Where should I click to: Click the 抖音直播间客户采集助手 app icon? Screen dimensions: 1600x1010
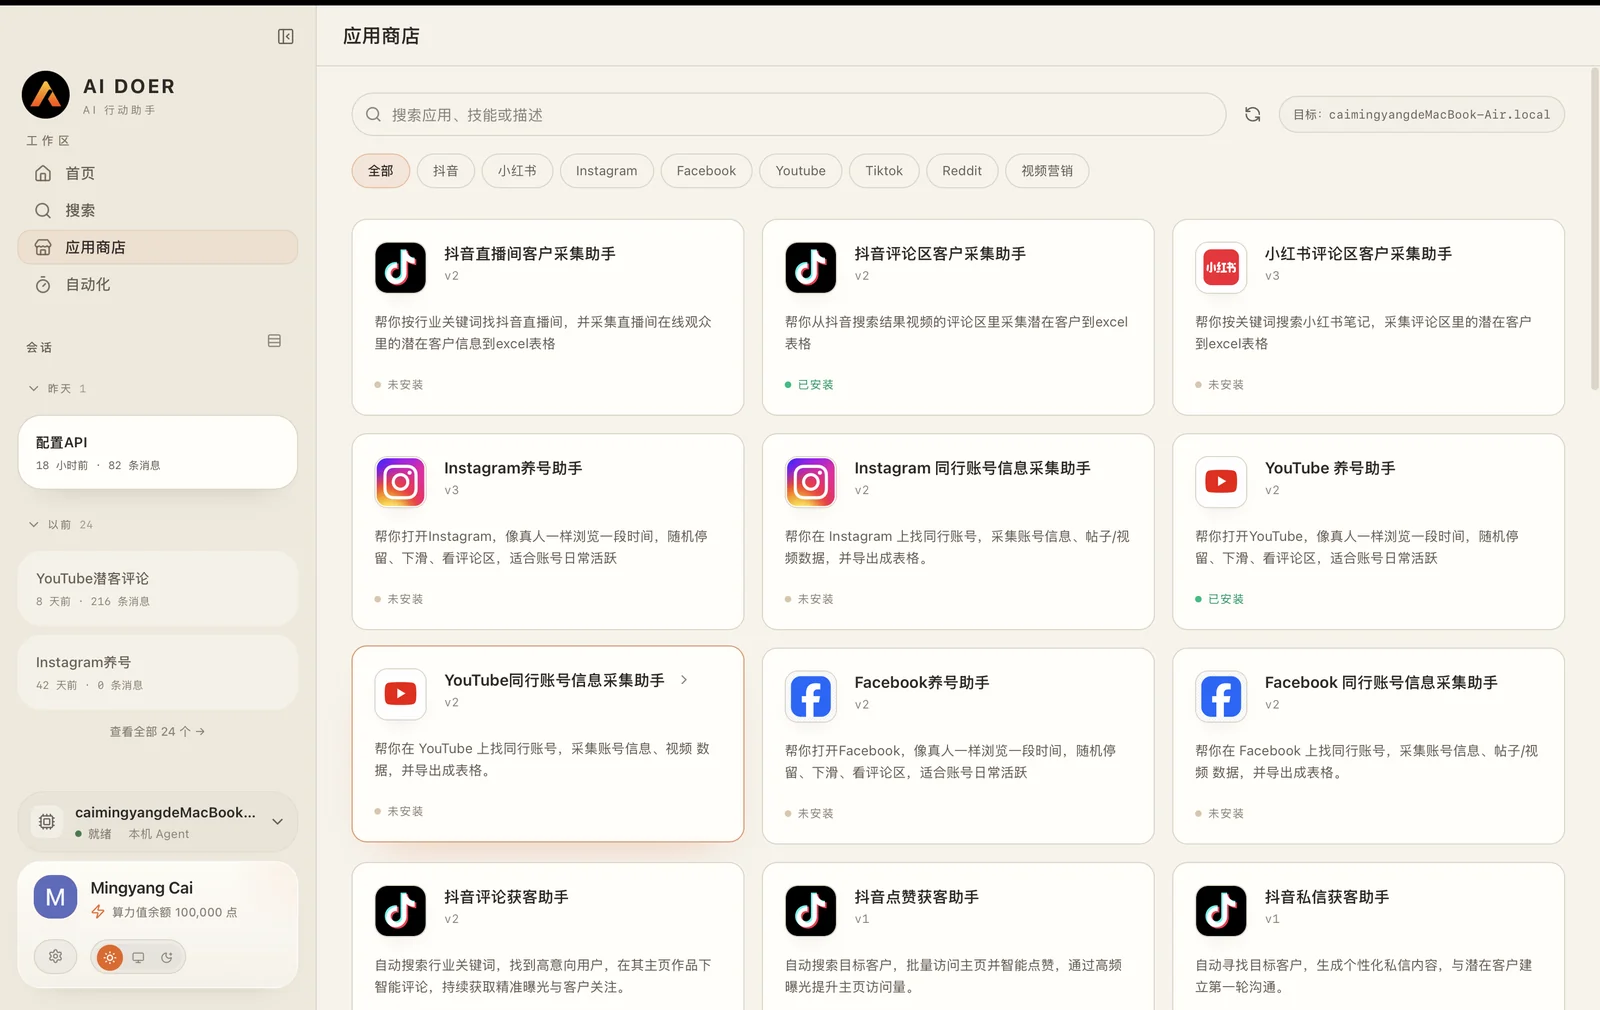pos(400,267)
